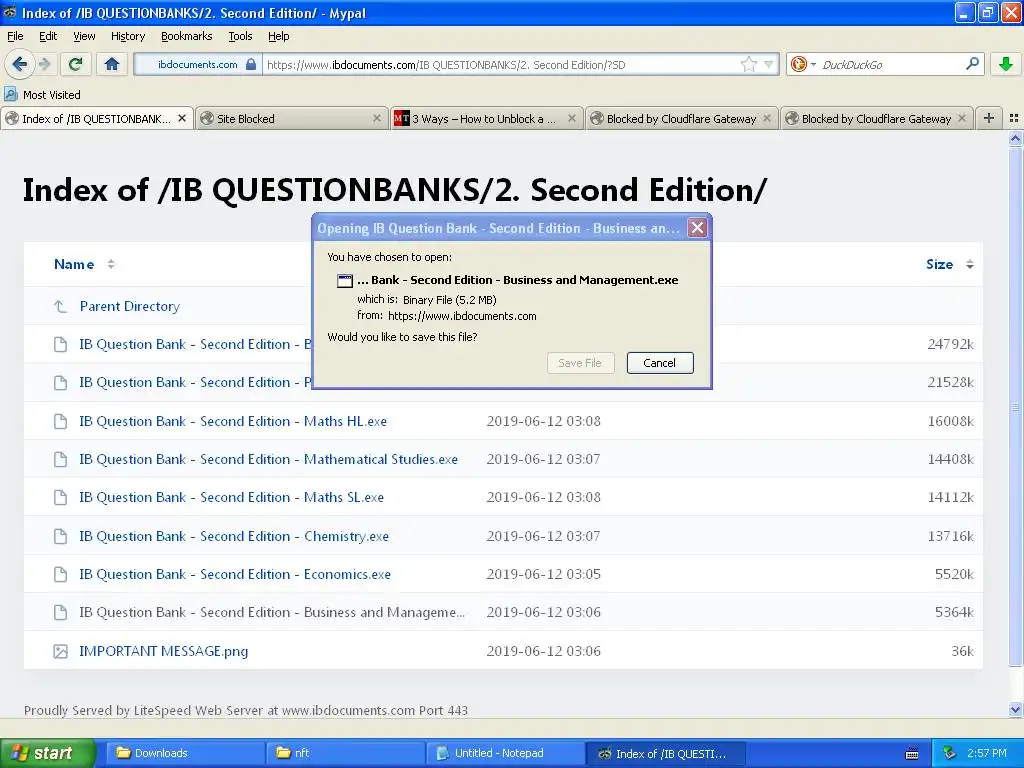
Task: Switch to the nft folder taskbar window
Action: pyautogui.click(x=345, y=753)
